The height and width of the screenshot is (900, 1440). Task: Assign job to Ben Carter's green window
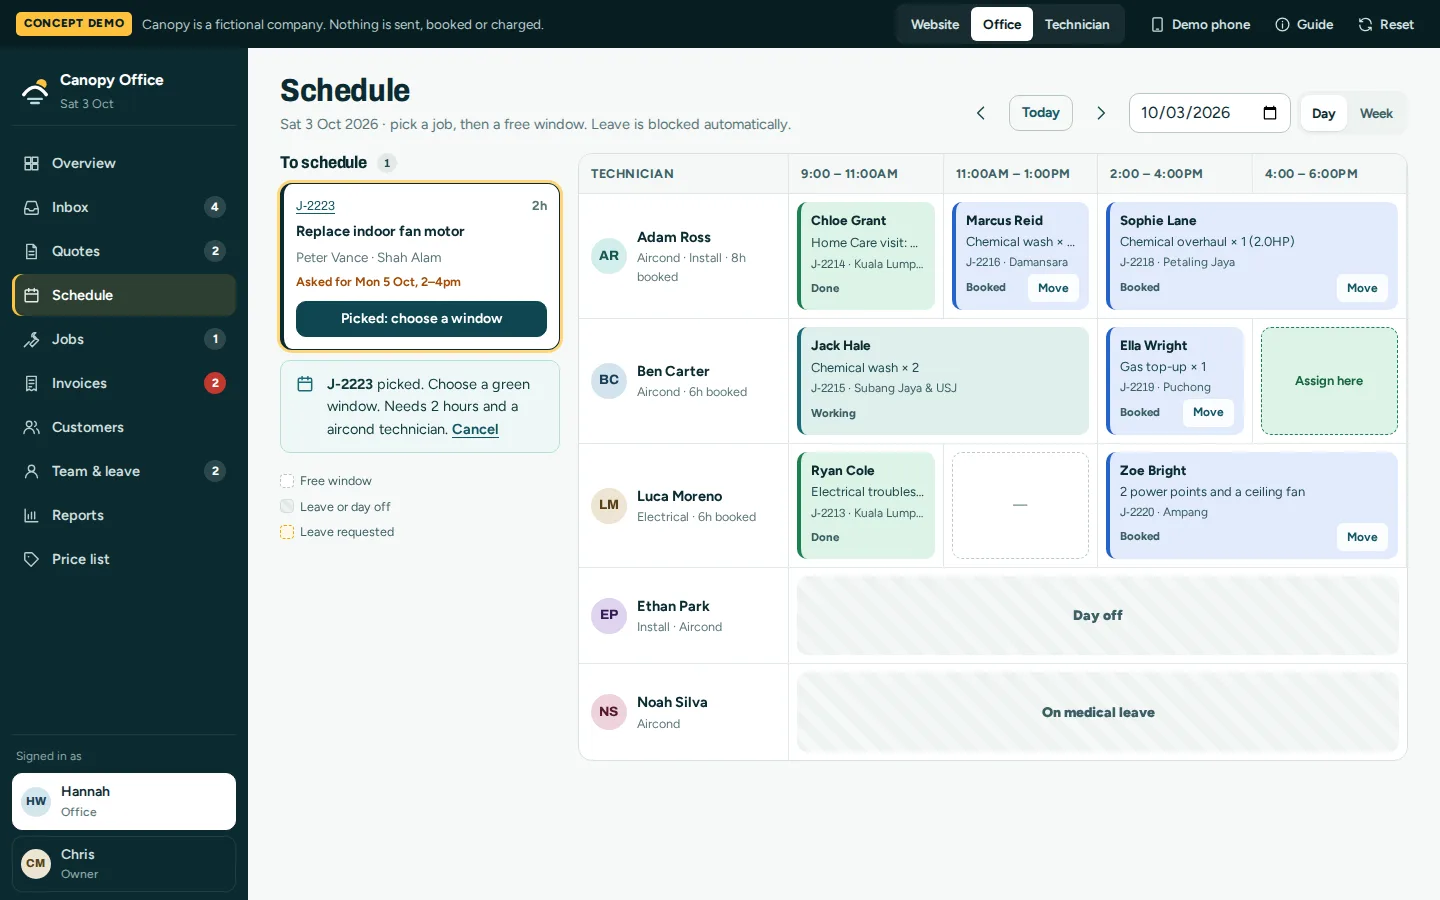[x=1329, y=381]
